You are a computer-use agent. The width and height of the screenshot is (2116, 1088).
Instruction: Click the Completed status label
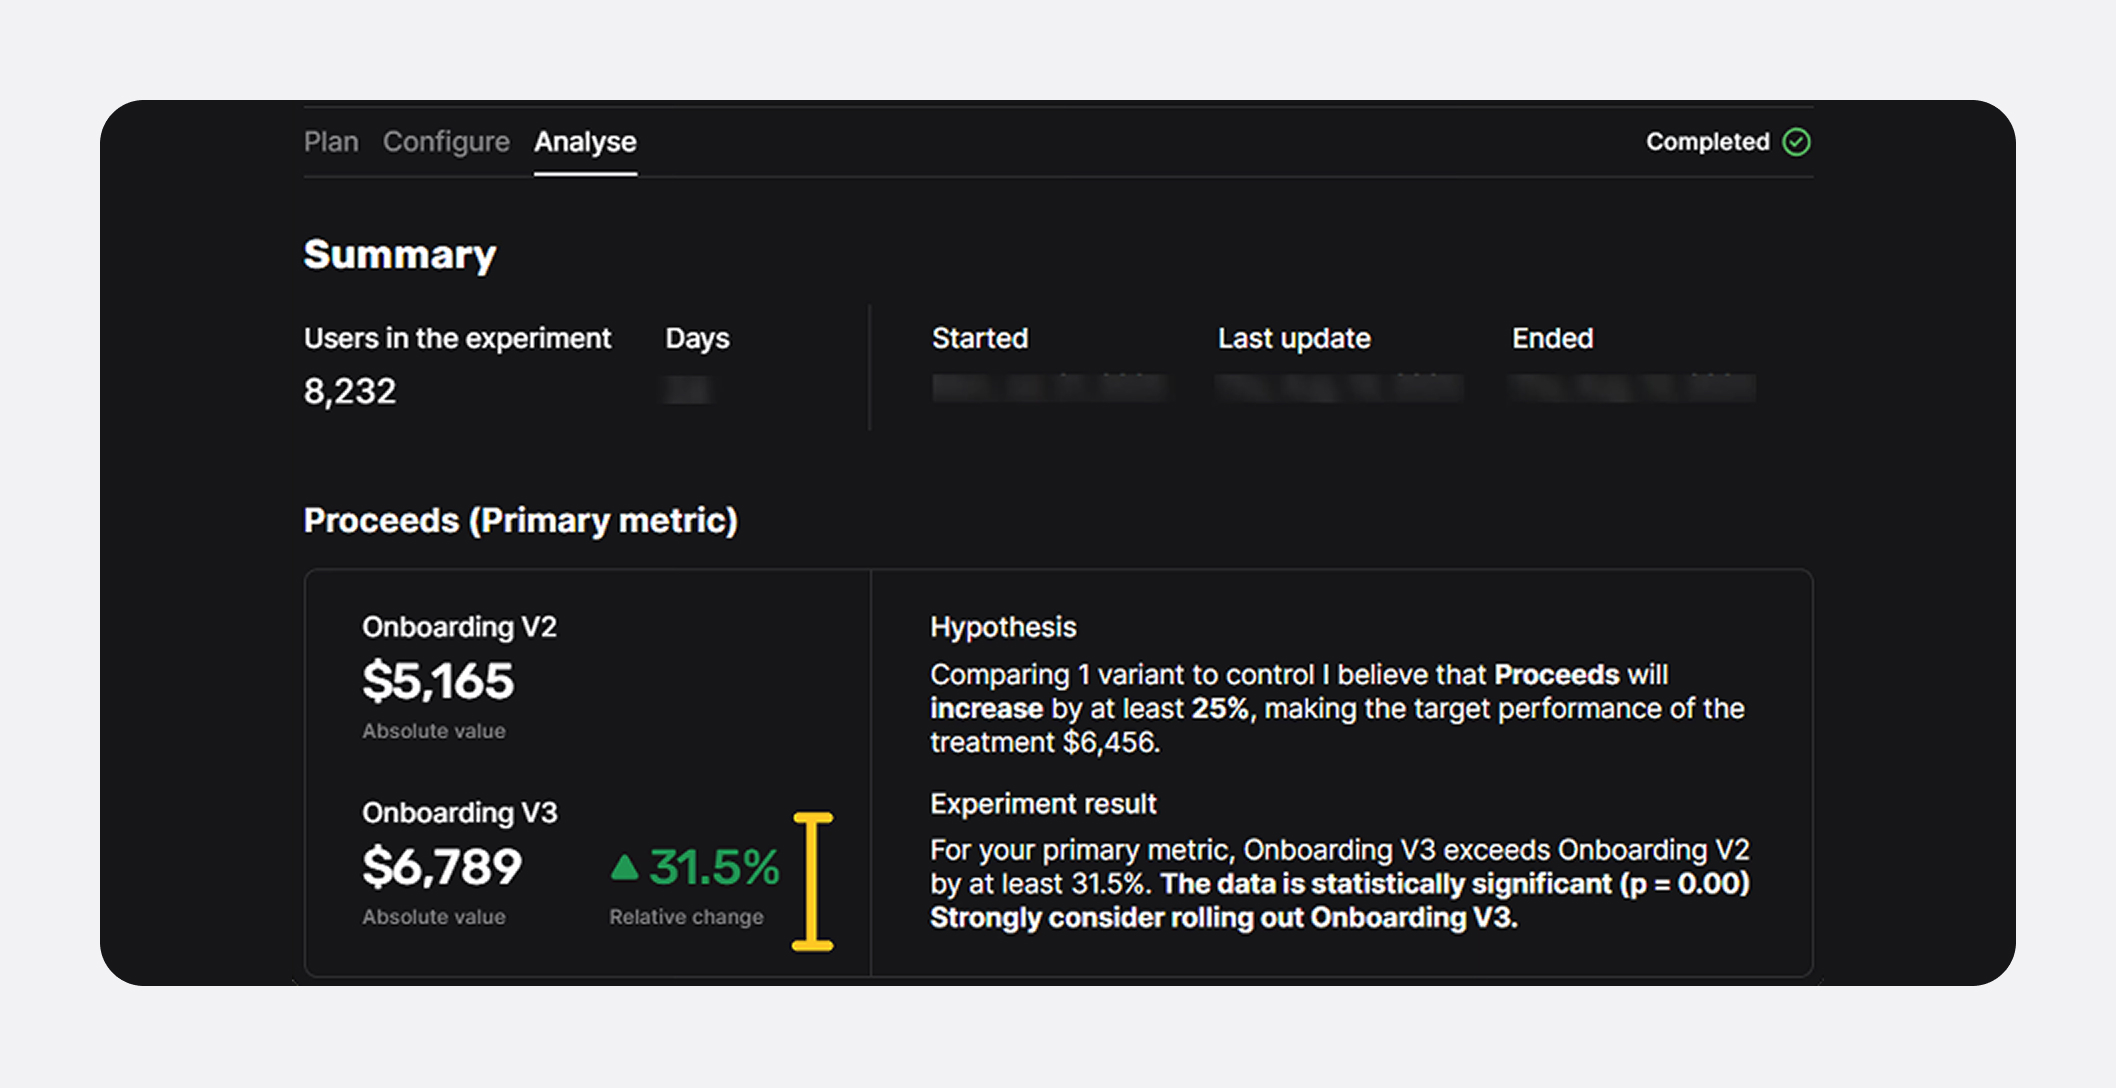(x=1708, y=142)
